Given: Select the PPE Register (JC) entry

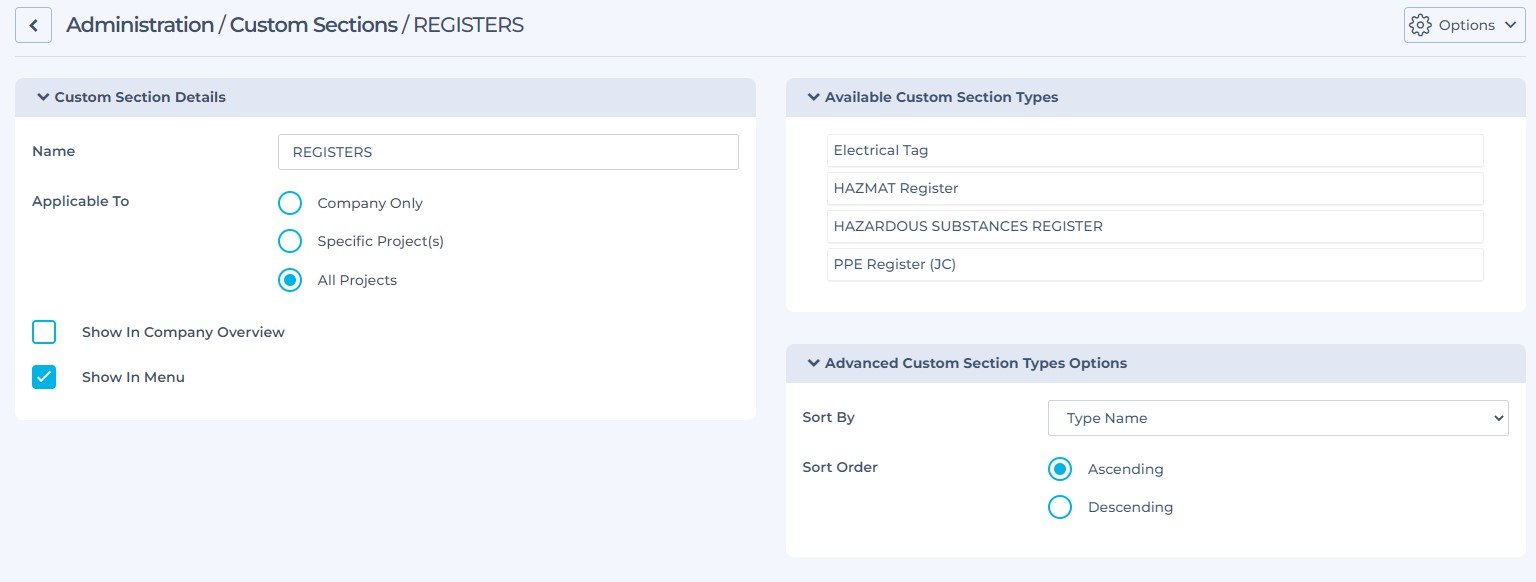Looking at the screenshot, I should [1154, 264].
